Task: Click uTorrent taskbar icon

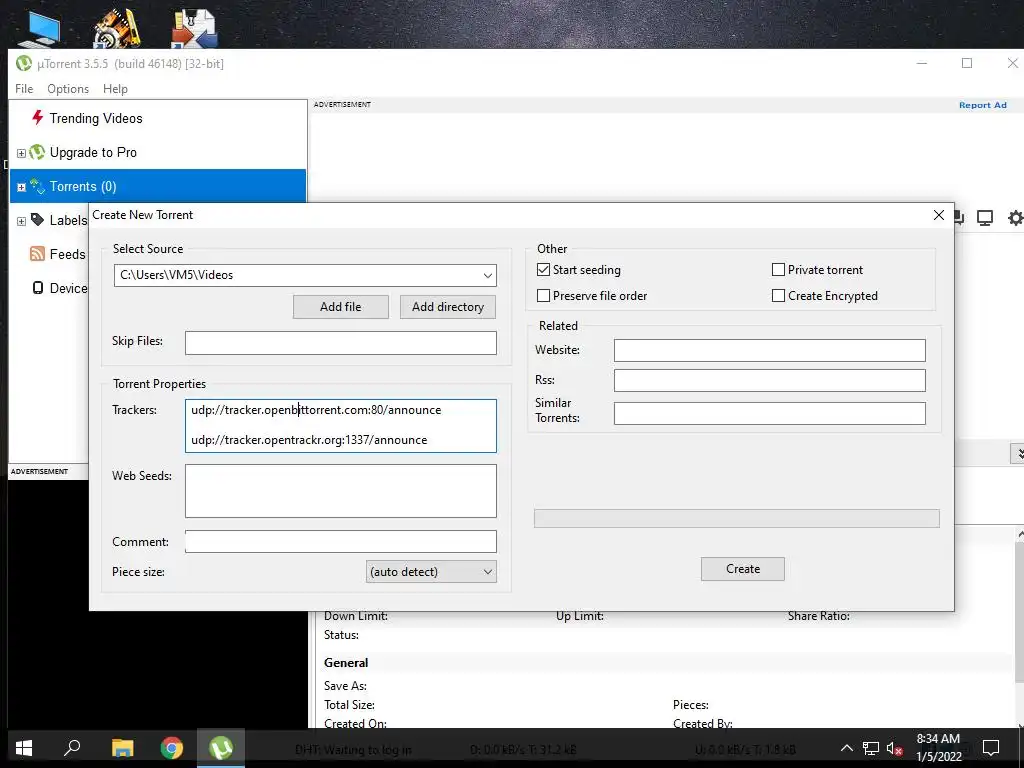Action: (221, 748)
